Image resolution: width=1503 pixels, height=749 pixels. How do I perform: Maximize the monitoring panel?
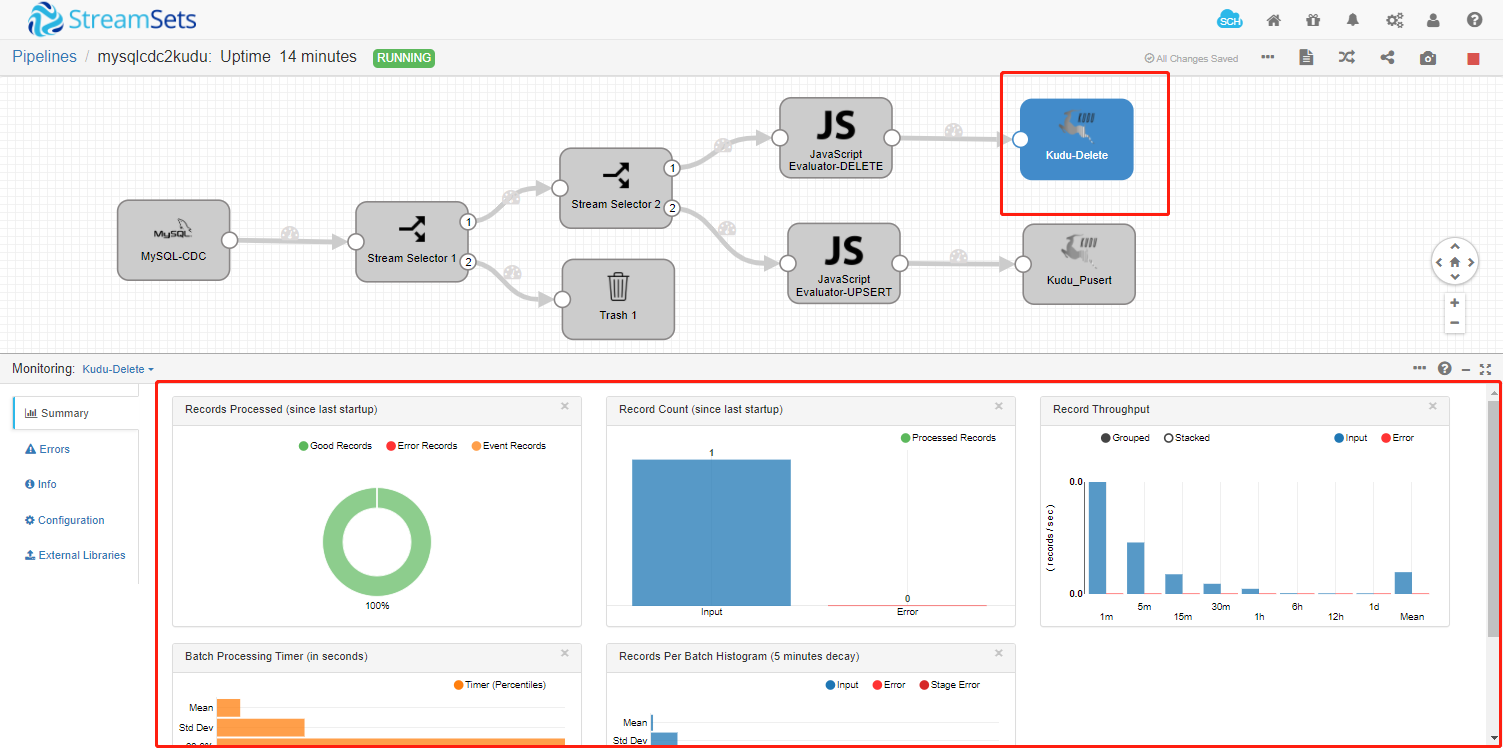(x=1486, y=369)
